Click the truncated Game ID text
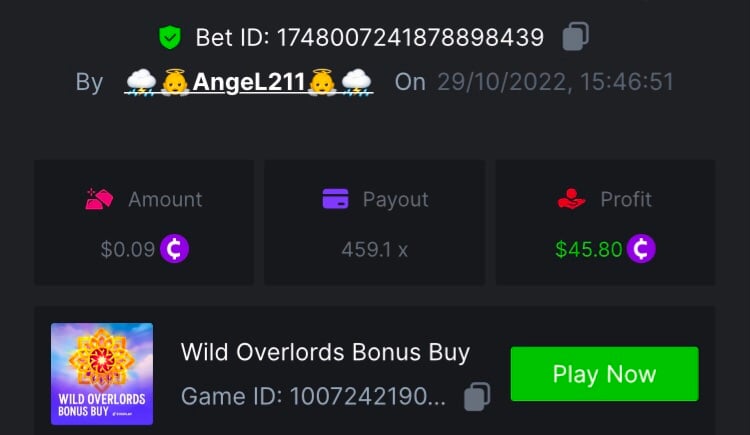Screen dimensions: 750x435 (x=313, y=397)
